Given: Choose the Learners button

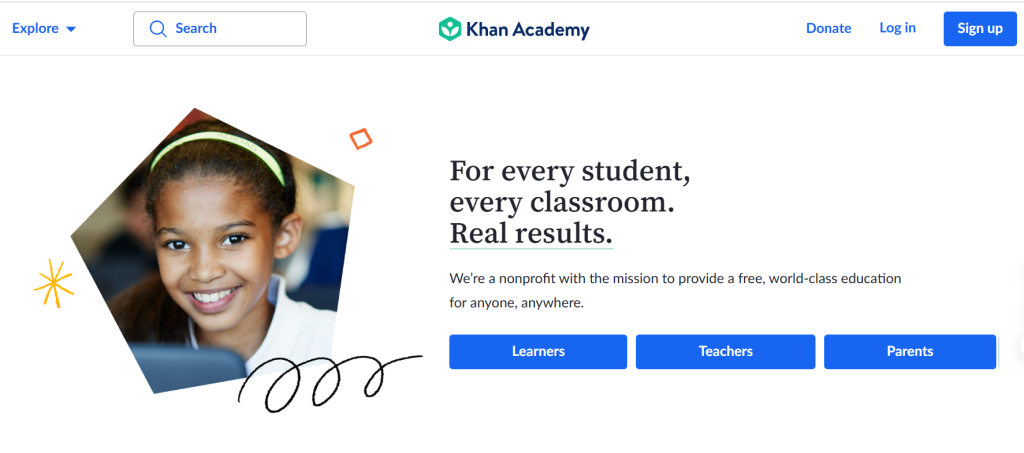Looking at the screenshot, I should [x=538, y=352].
